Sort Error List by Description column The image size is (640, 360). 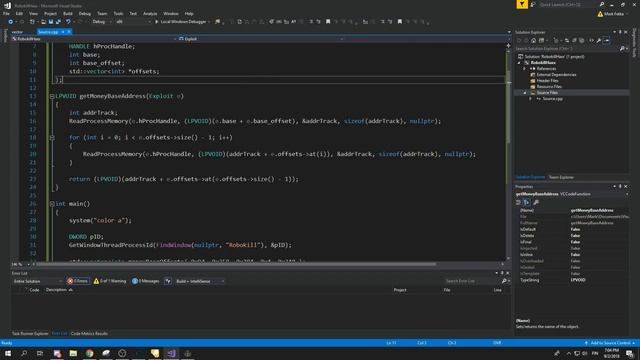pyautogui.click(x=56, y=290)
